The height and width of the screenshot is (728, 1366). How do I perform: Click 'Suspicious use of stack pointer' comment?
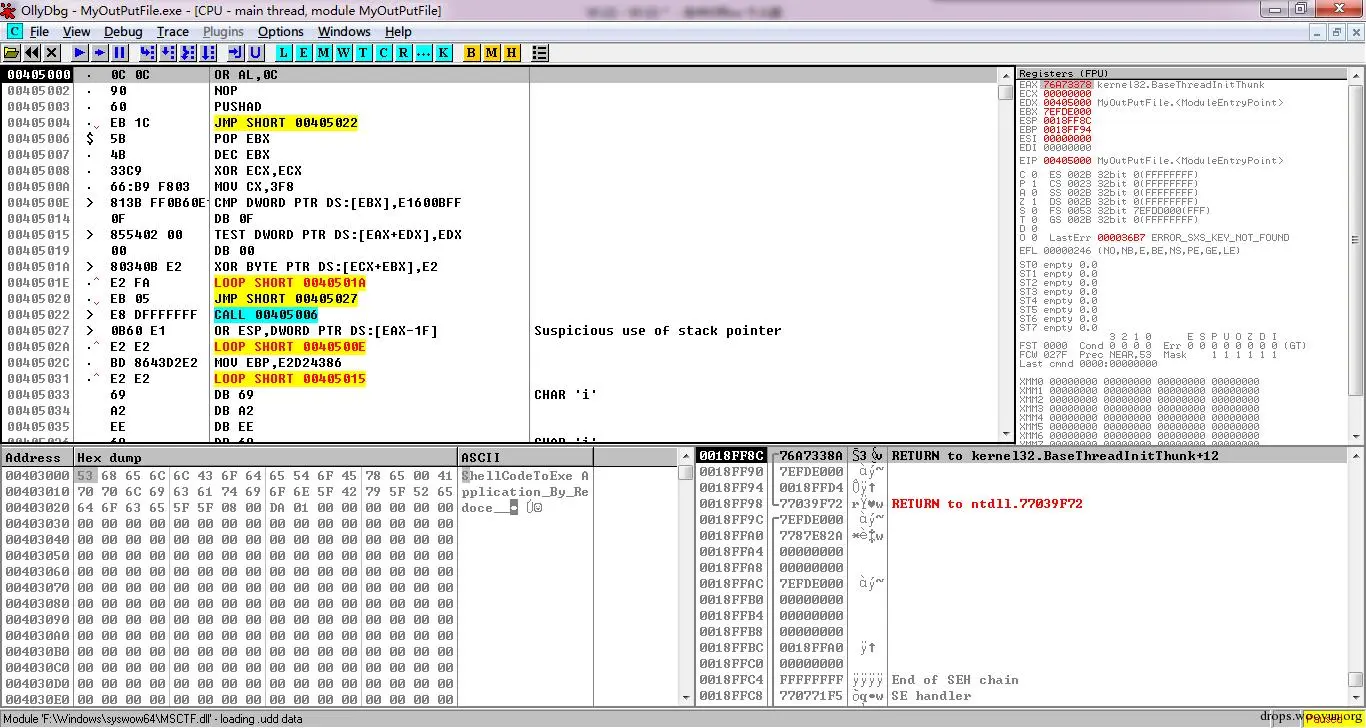click(658, 331)
